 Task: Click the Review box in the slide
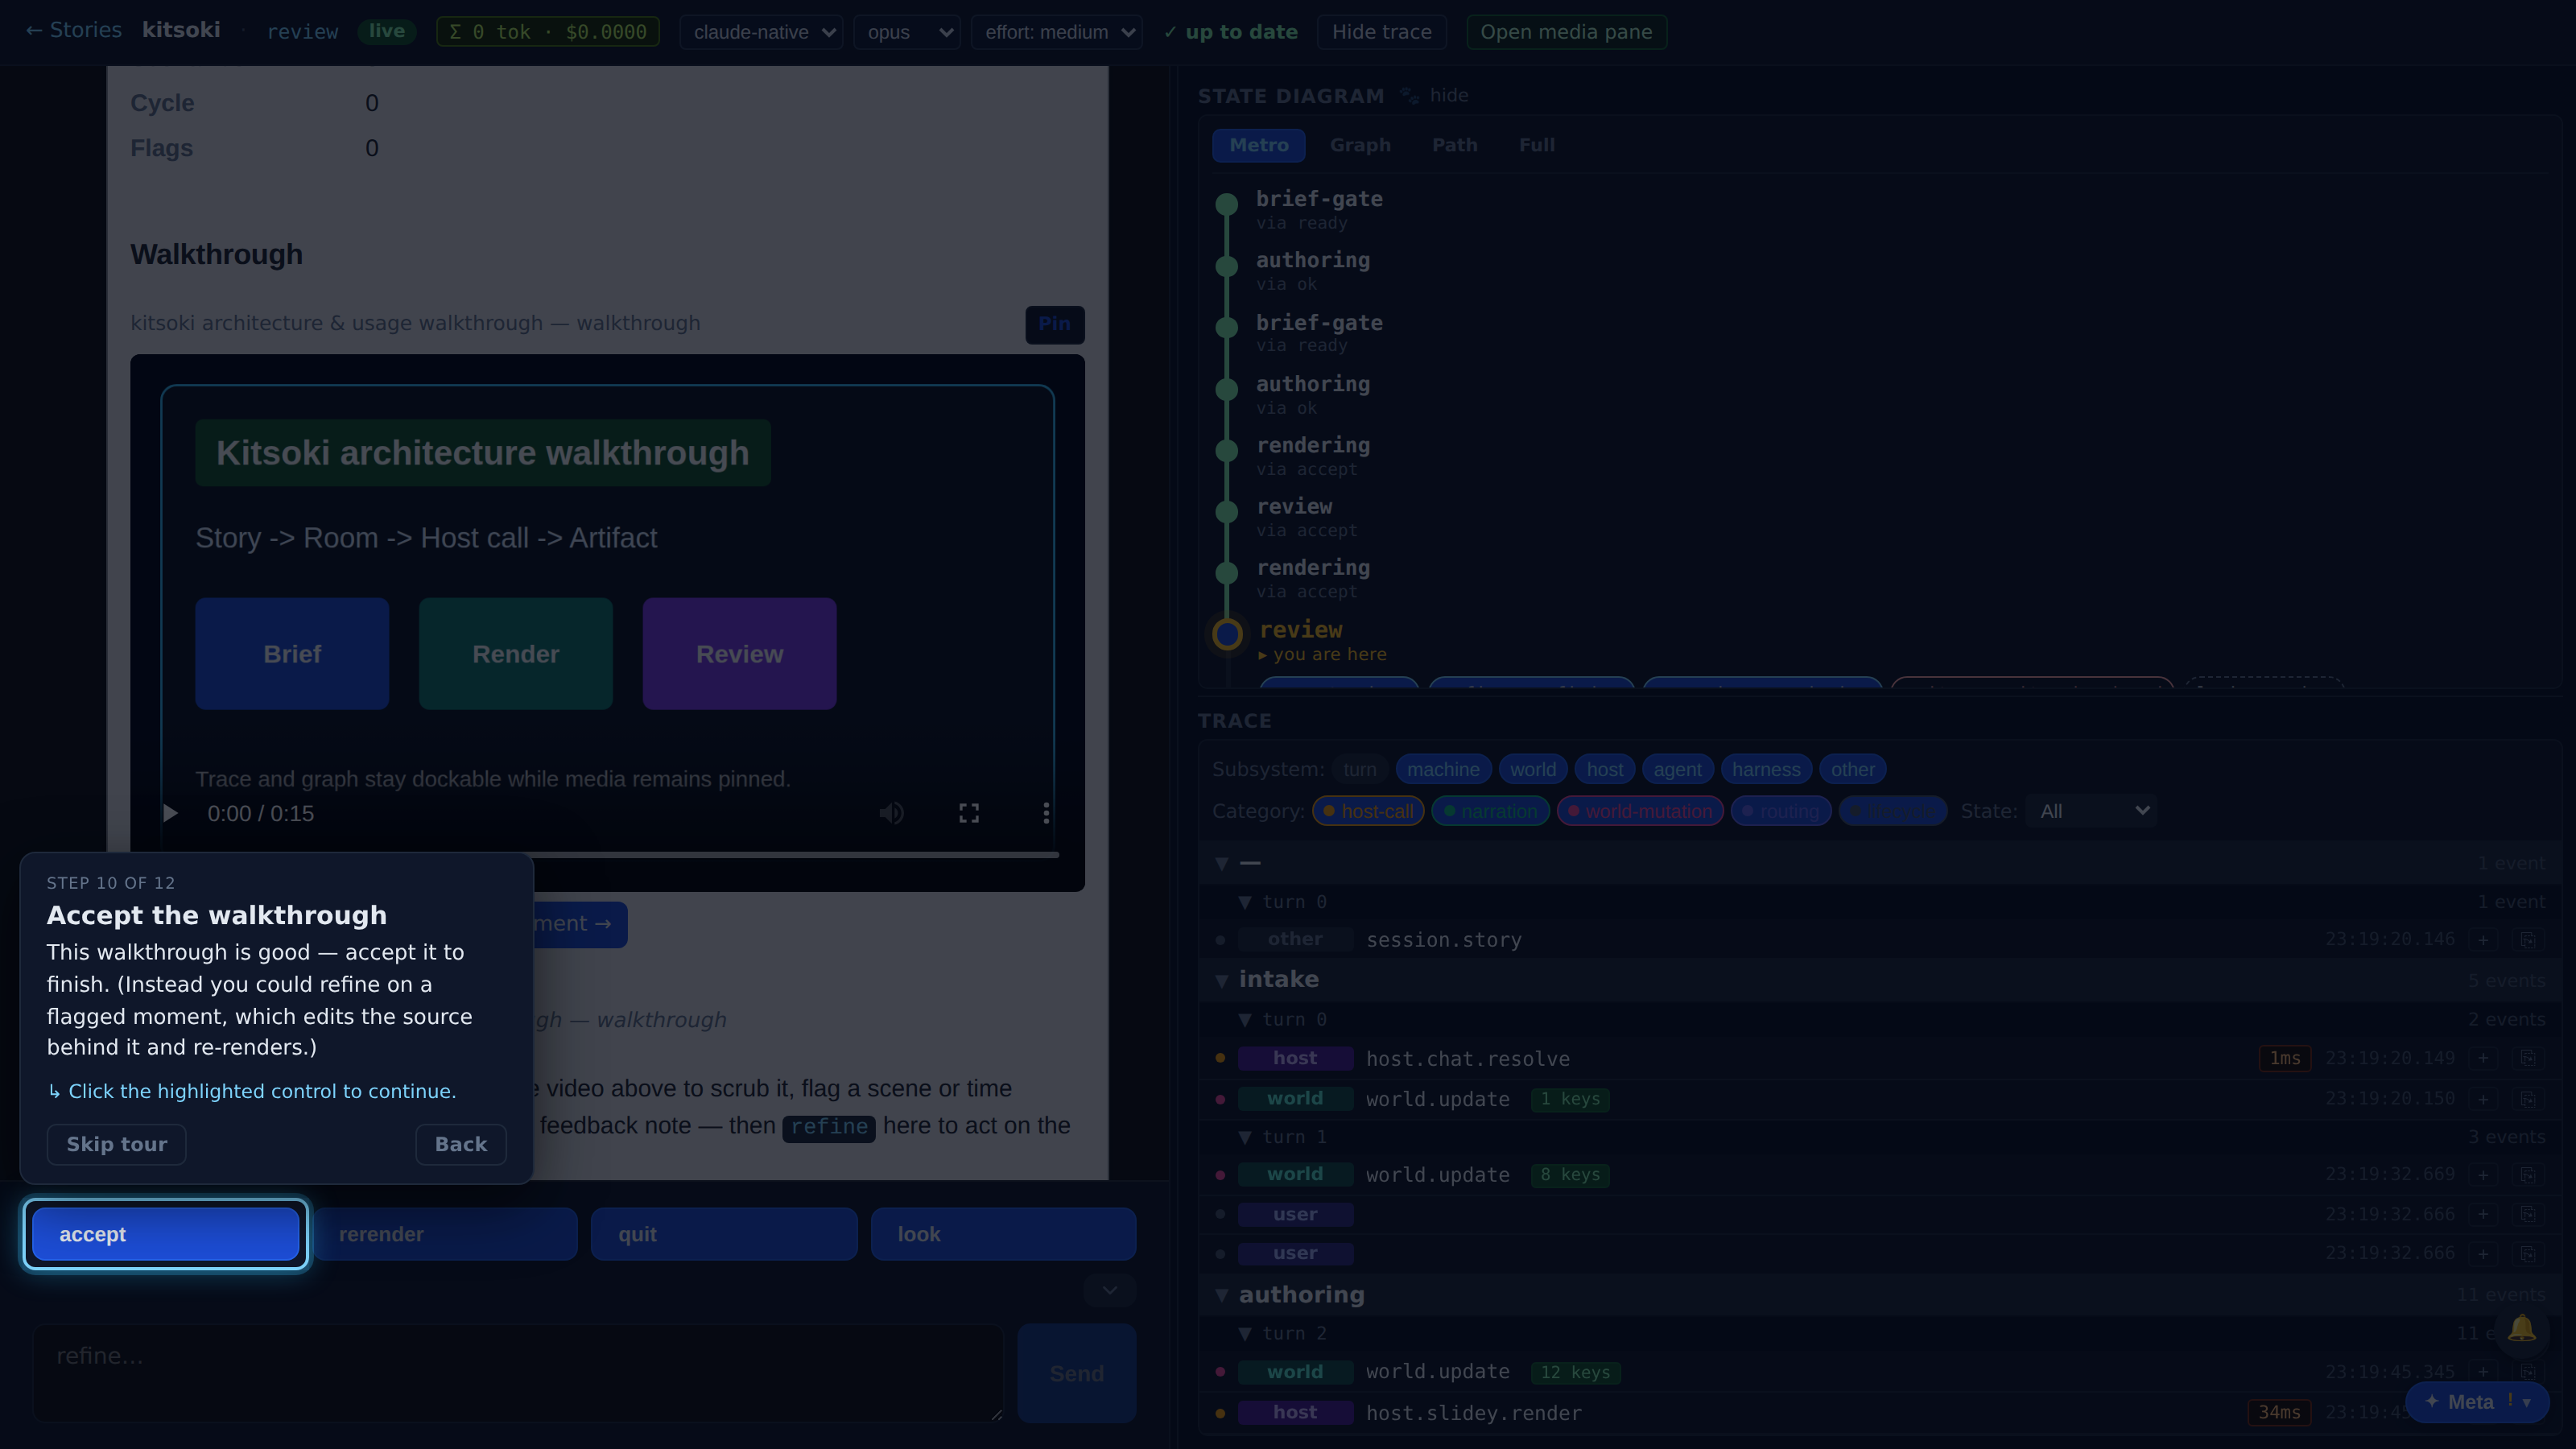(x=739, y=654)
